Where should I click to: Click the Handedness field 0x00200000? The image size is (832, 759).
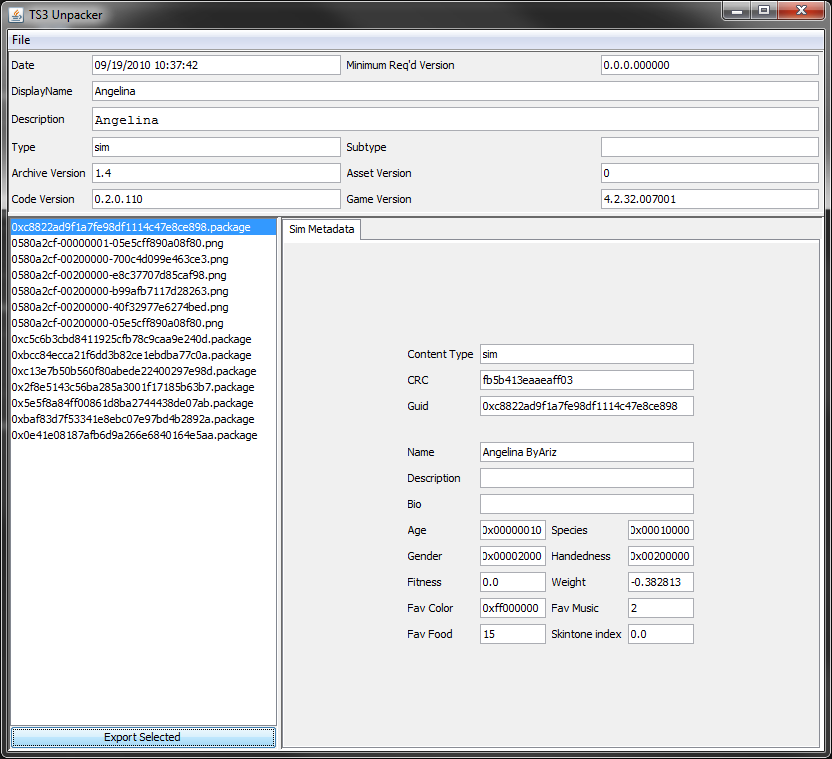661,556
